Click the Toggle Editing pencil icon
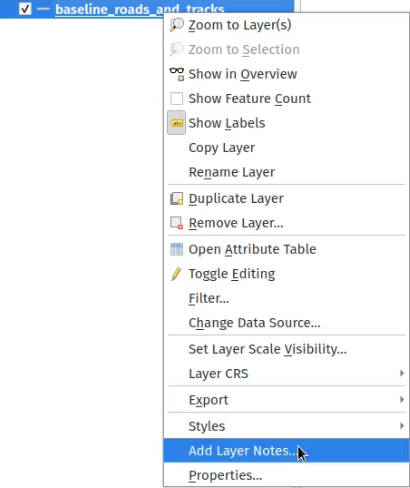This screenshot has height=488, width=410. click(x=176, y=274)
